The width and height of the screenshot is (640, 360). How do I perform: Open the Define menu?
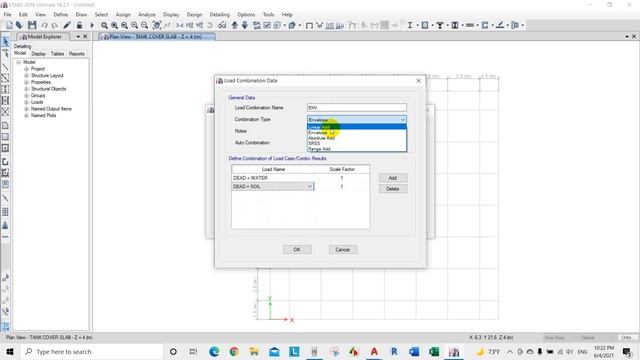pos(61,14)
